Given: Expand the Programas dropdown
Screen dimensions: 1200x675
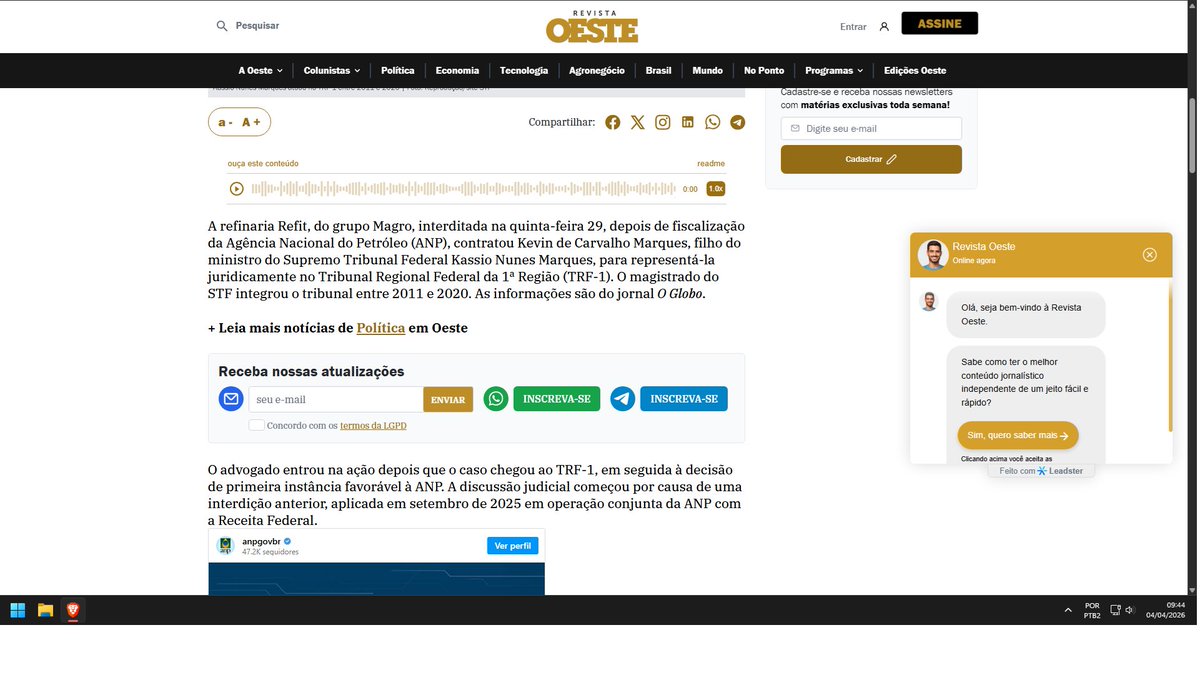Looking at the screenshot, I should [834, 70].
